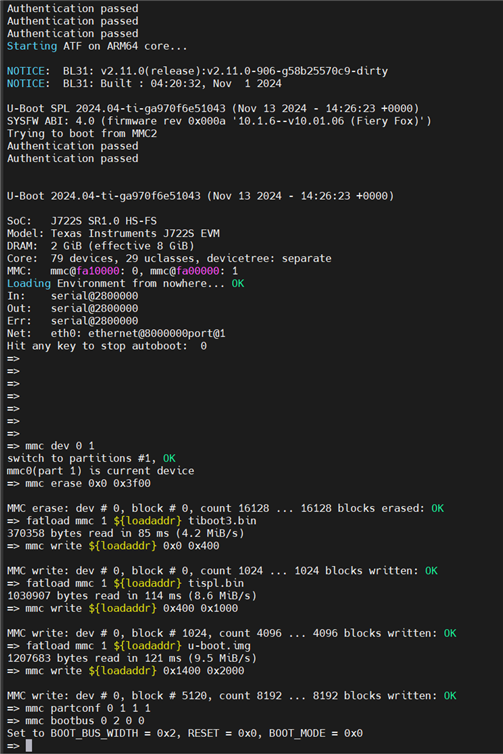Screen dimensions: 503x754
Task: Click the 'Hit any key to stop autoboot' line
Action: pyautogui.click(x=107, y=346)
